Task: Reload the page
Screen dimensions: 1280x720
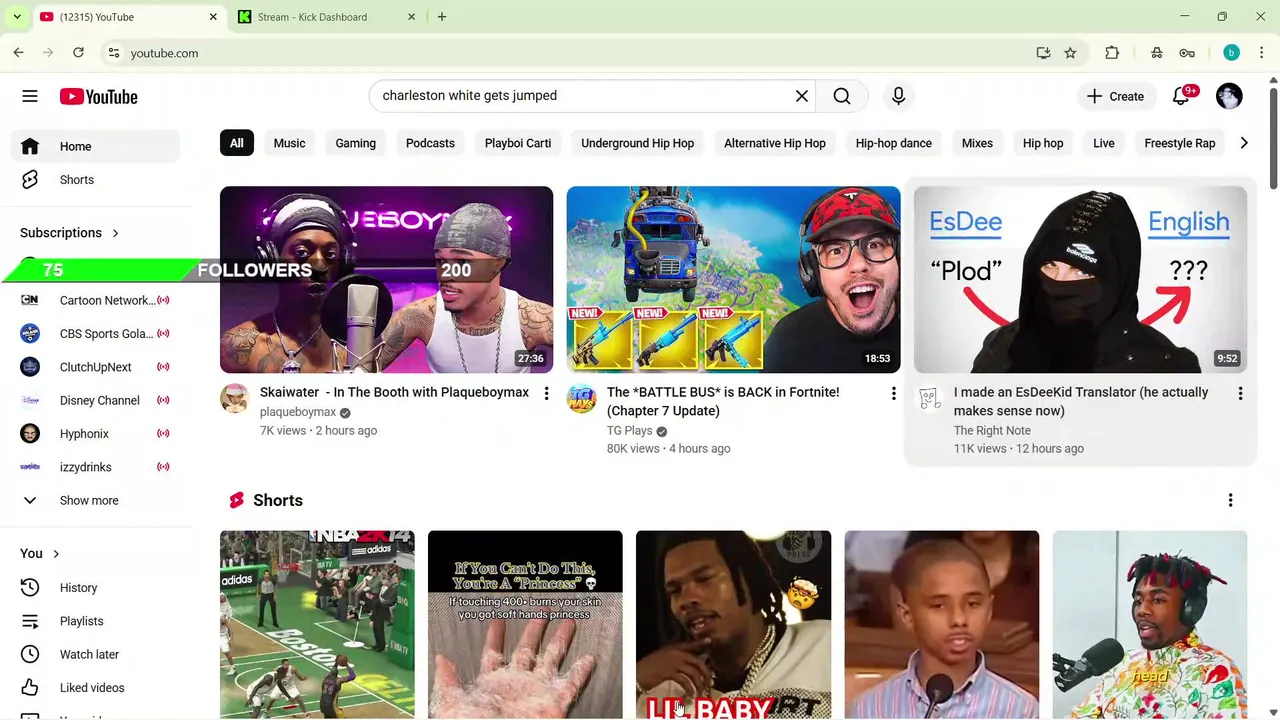Action: pyautogui.click(x=78, y=53)
